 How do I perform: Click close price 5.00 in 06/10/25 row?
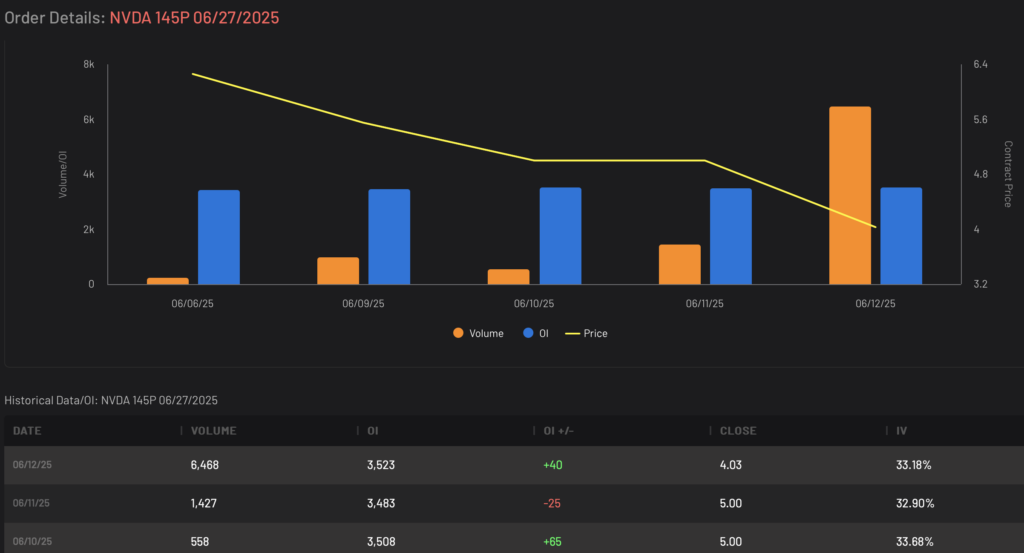[730, 541]
